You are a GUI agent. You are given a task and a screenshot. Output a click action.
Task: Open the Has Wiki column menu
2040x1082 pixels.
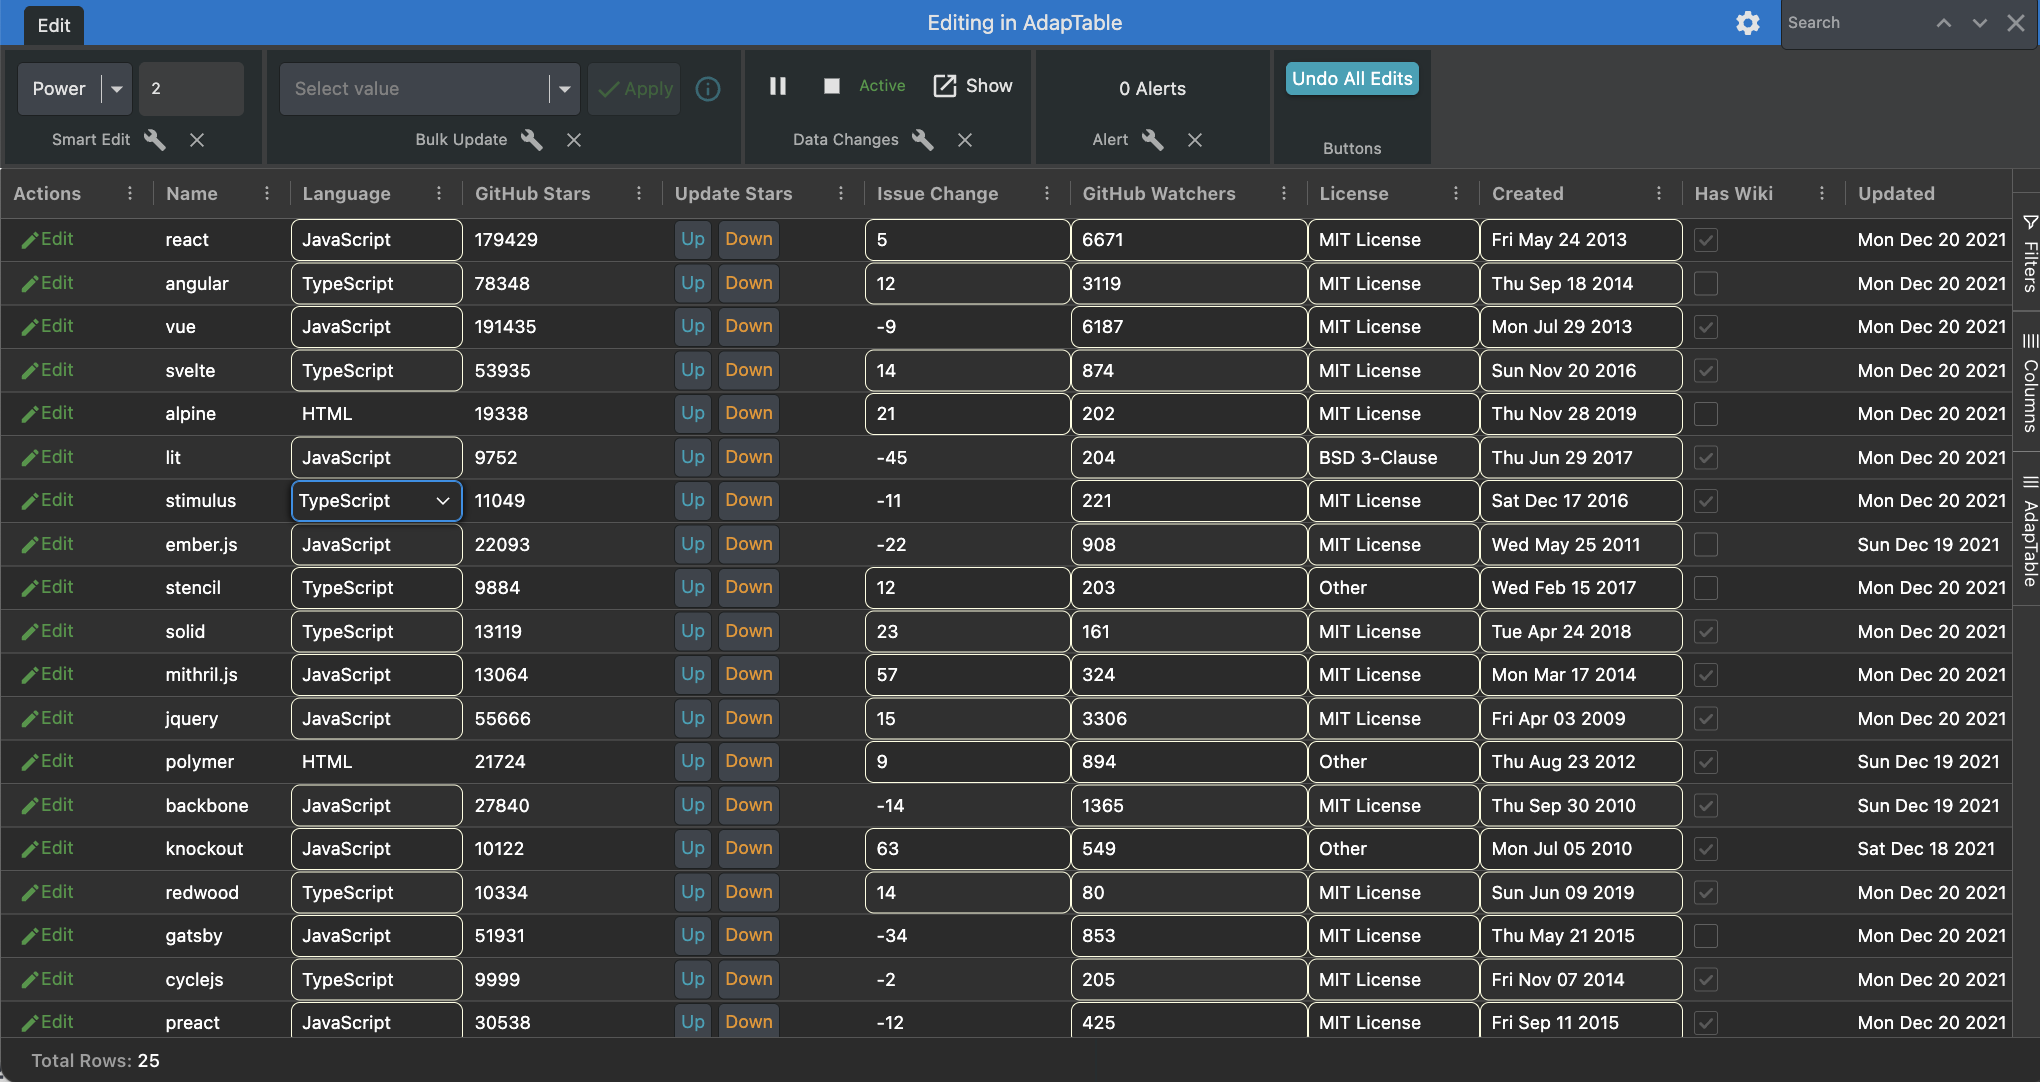click(x=1822, y=193)
